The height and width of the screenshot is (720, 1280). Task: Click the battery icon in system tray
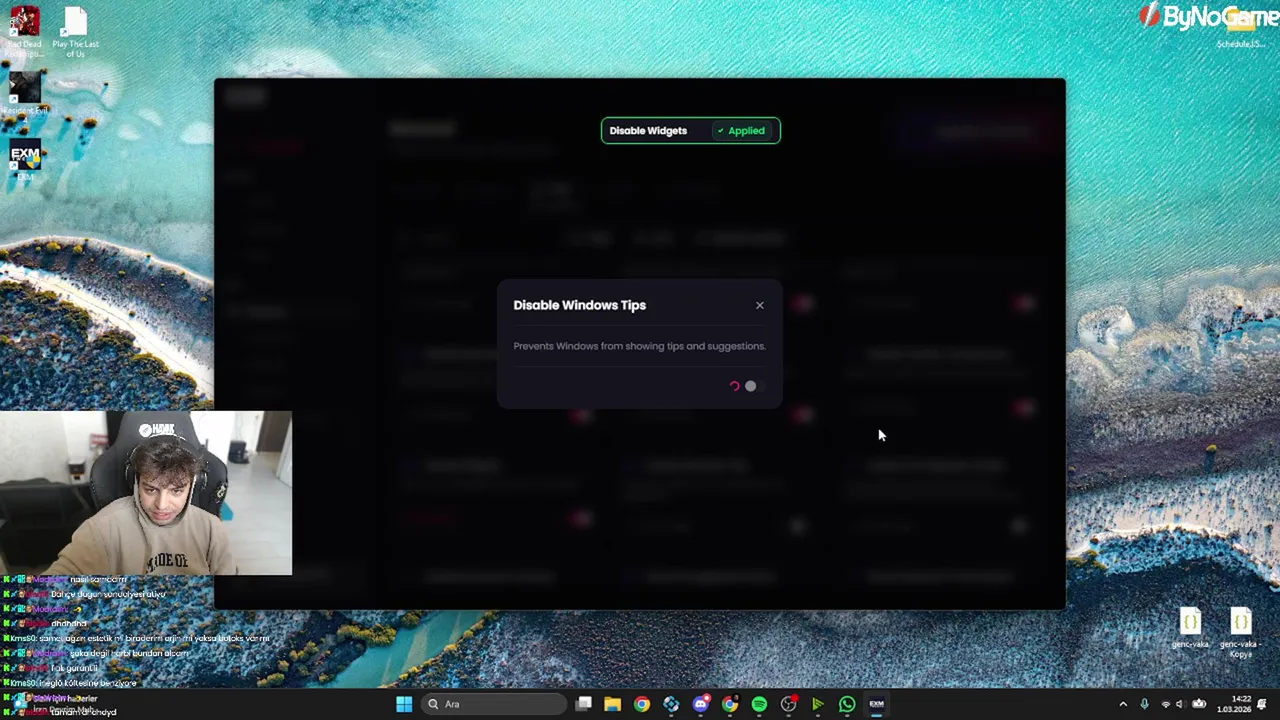point(1199,704)
